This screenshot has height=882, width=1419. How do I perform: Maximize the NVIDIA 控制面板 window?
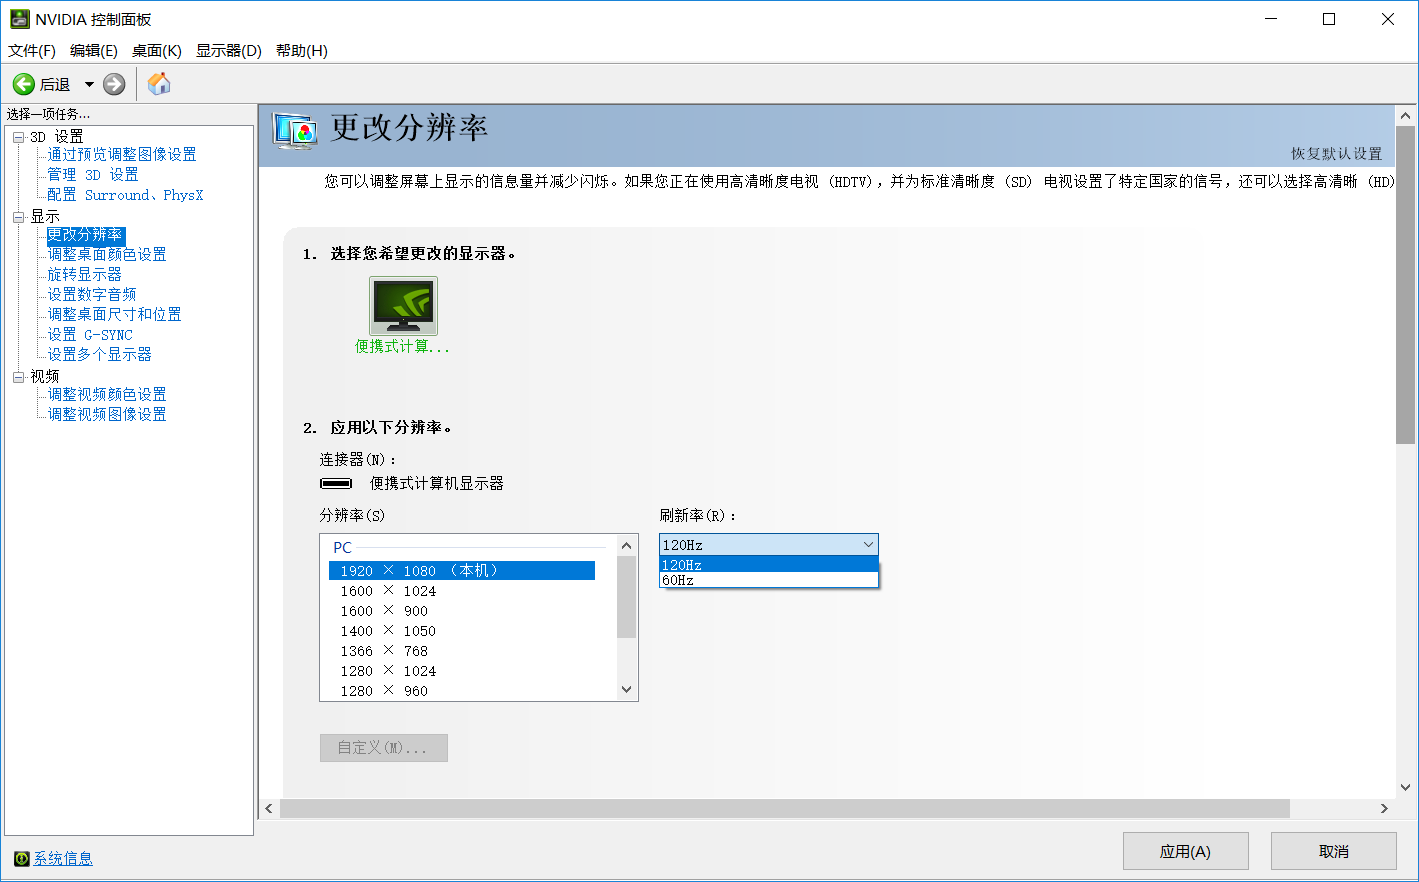pos(1329,19)
